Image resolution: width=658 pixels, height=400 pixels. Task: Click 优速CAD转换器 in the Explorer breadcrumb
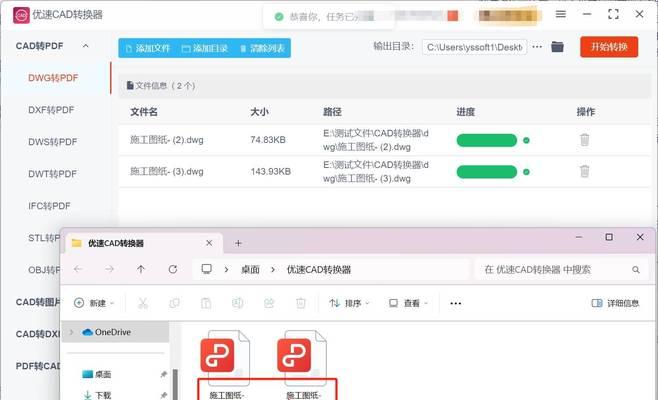click(x=319, y=269)
